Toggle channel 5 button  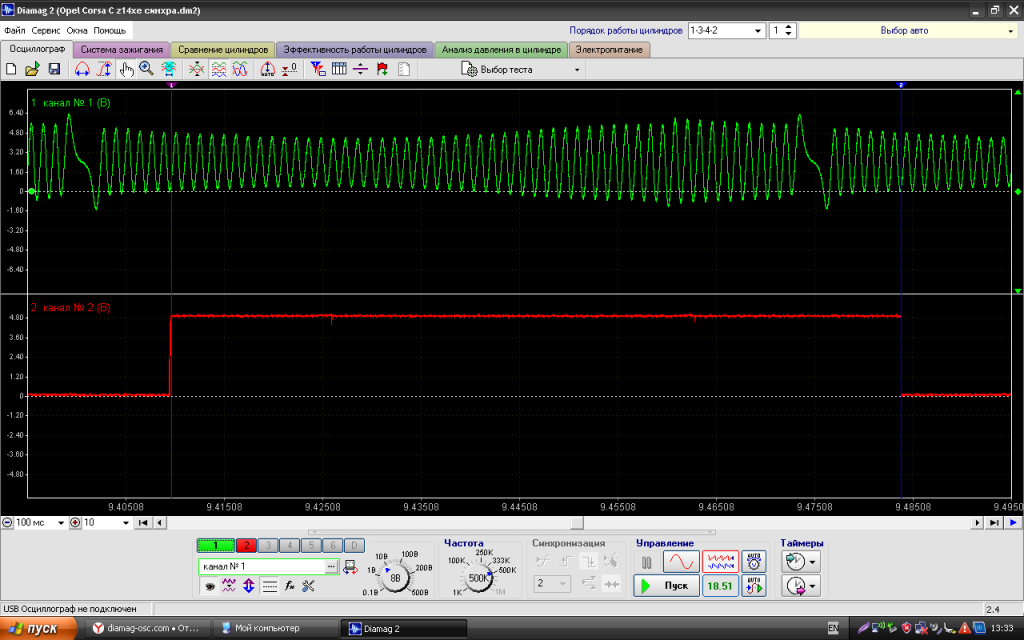[311, 545]
